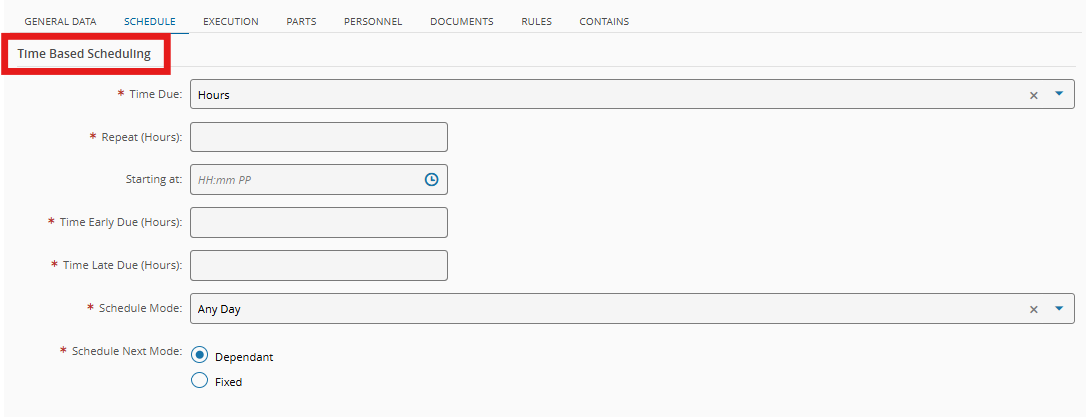Expand the Schedule Mode dropdown arrow

pyautogui.click(x=1058, y=308)
